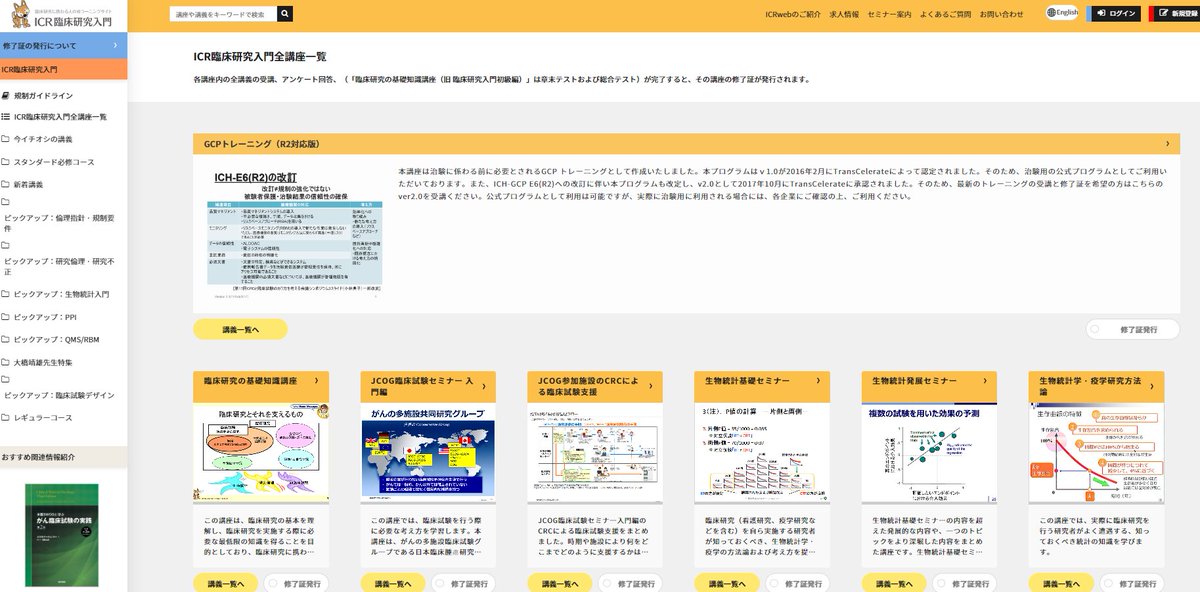Click the folder icon beside 今イチオシの講義
Image resolution: width=1200 pixels, height=592 pixels.
(x=6, y=139)
